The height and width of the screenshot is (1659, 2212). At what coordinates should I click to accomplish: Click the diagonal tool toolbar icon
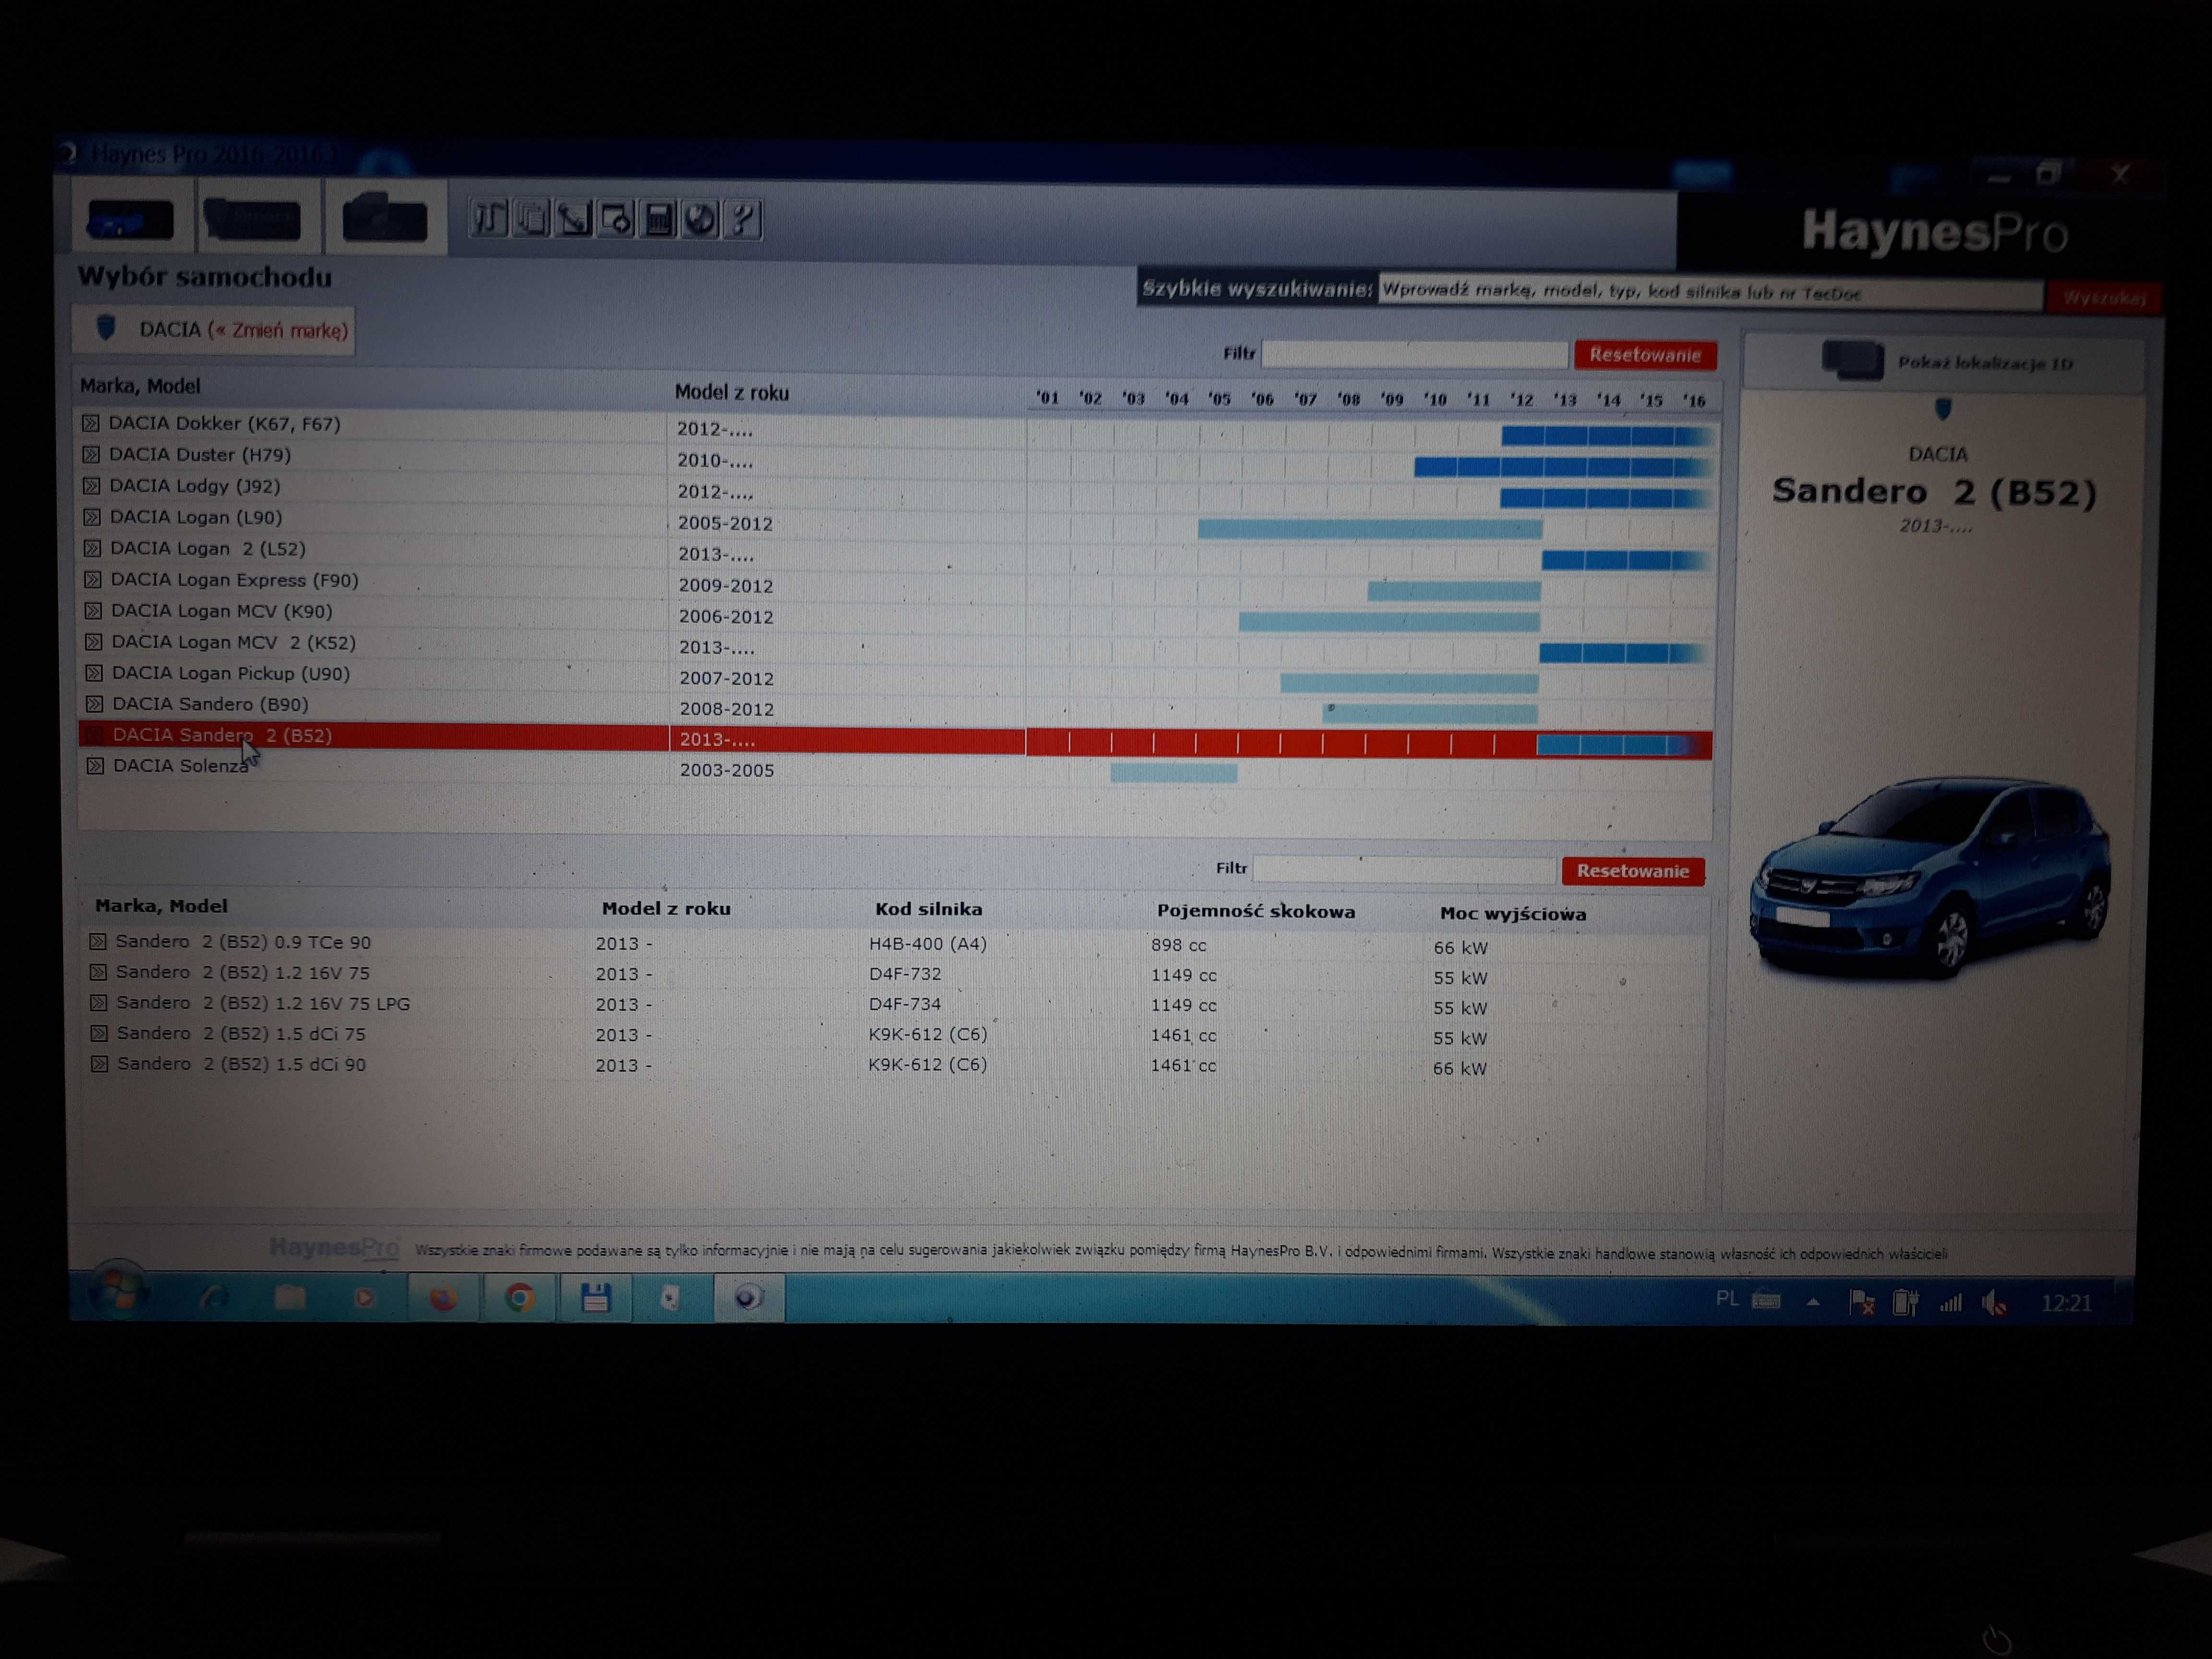574,218
